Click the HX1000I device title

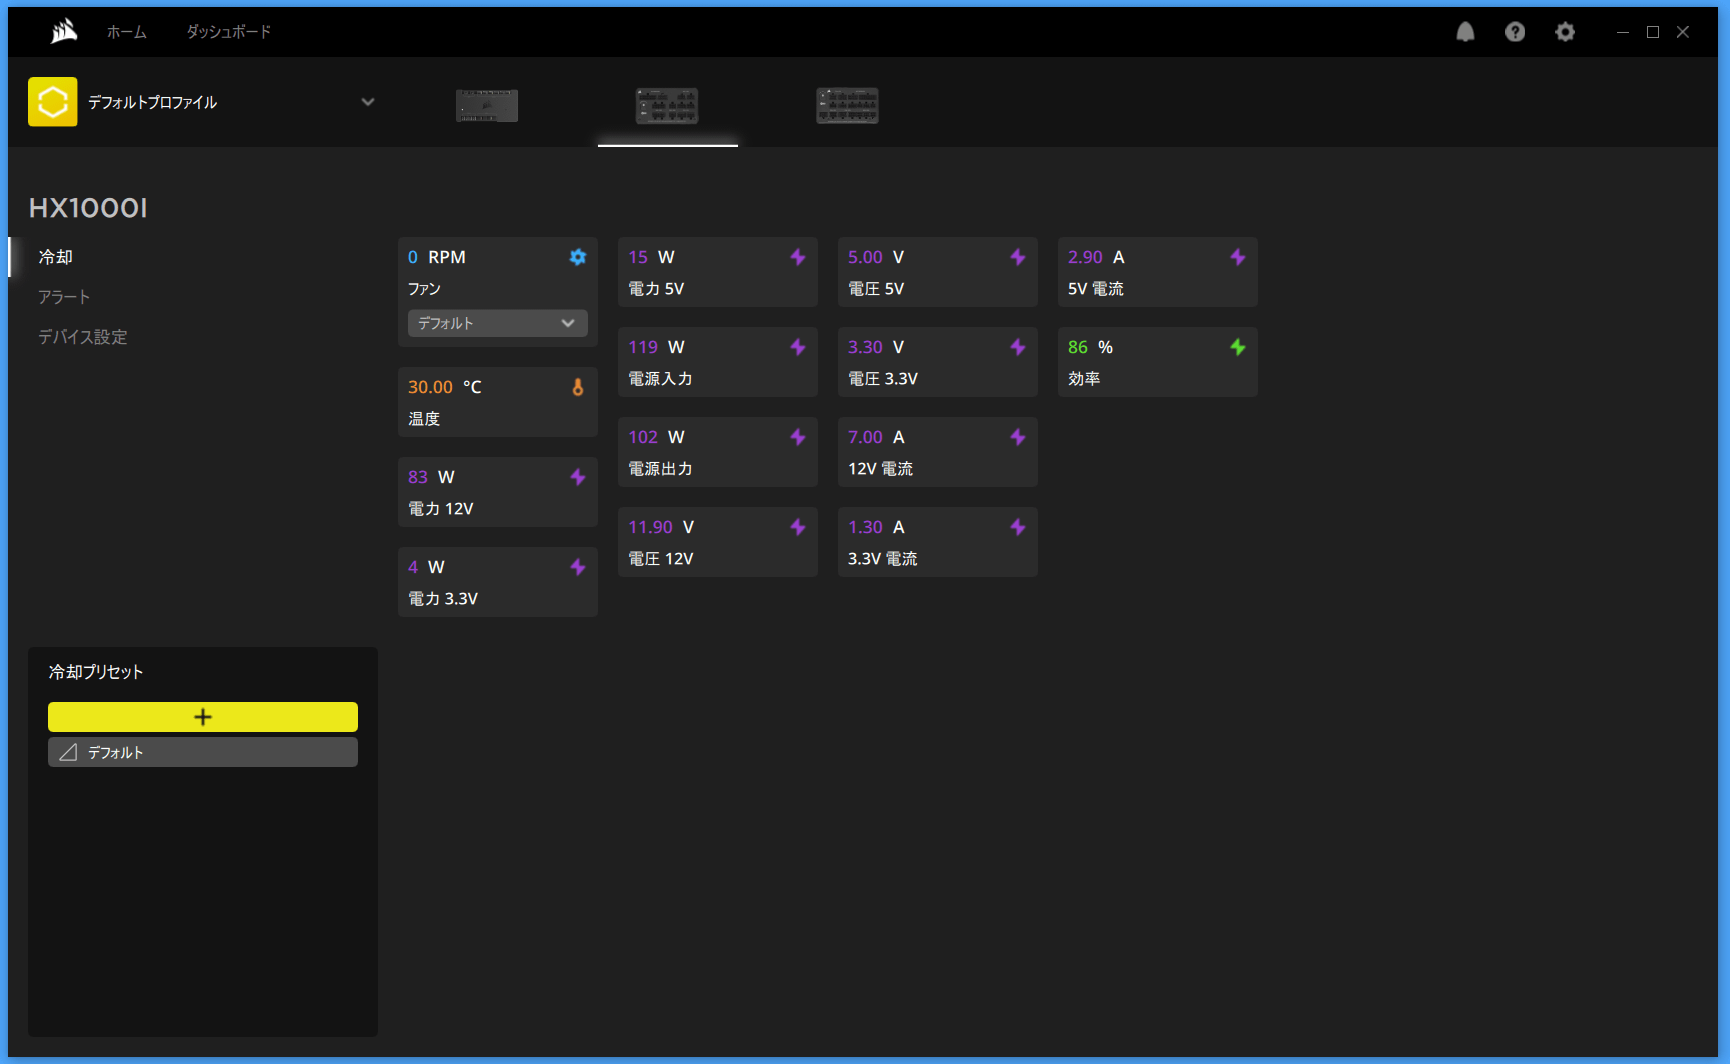tap(88, 208)
